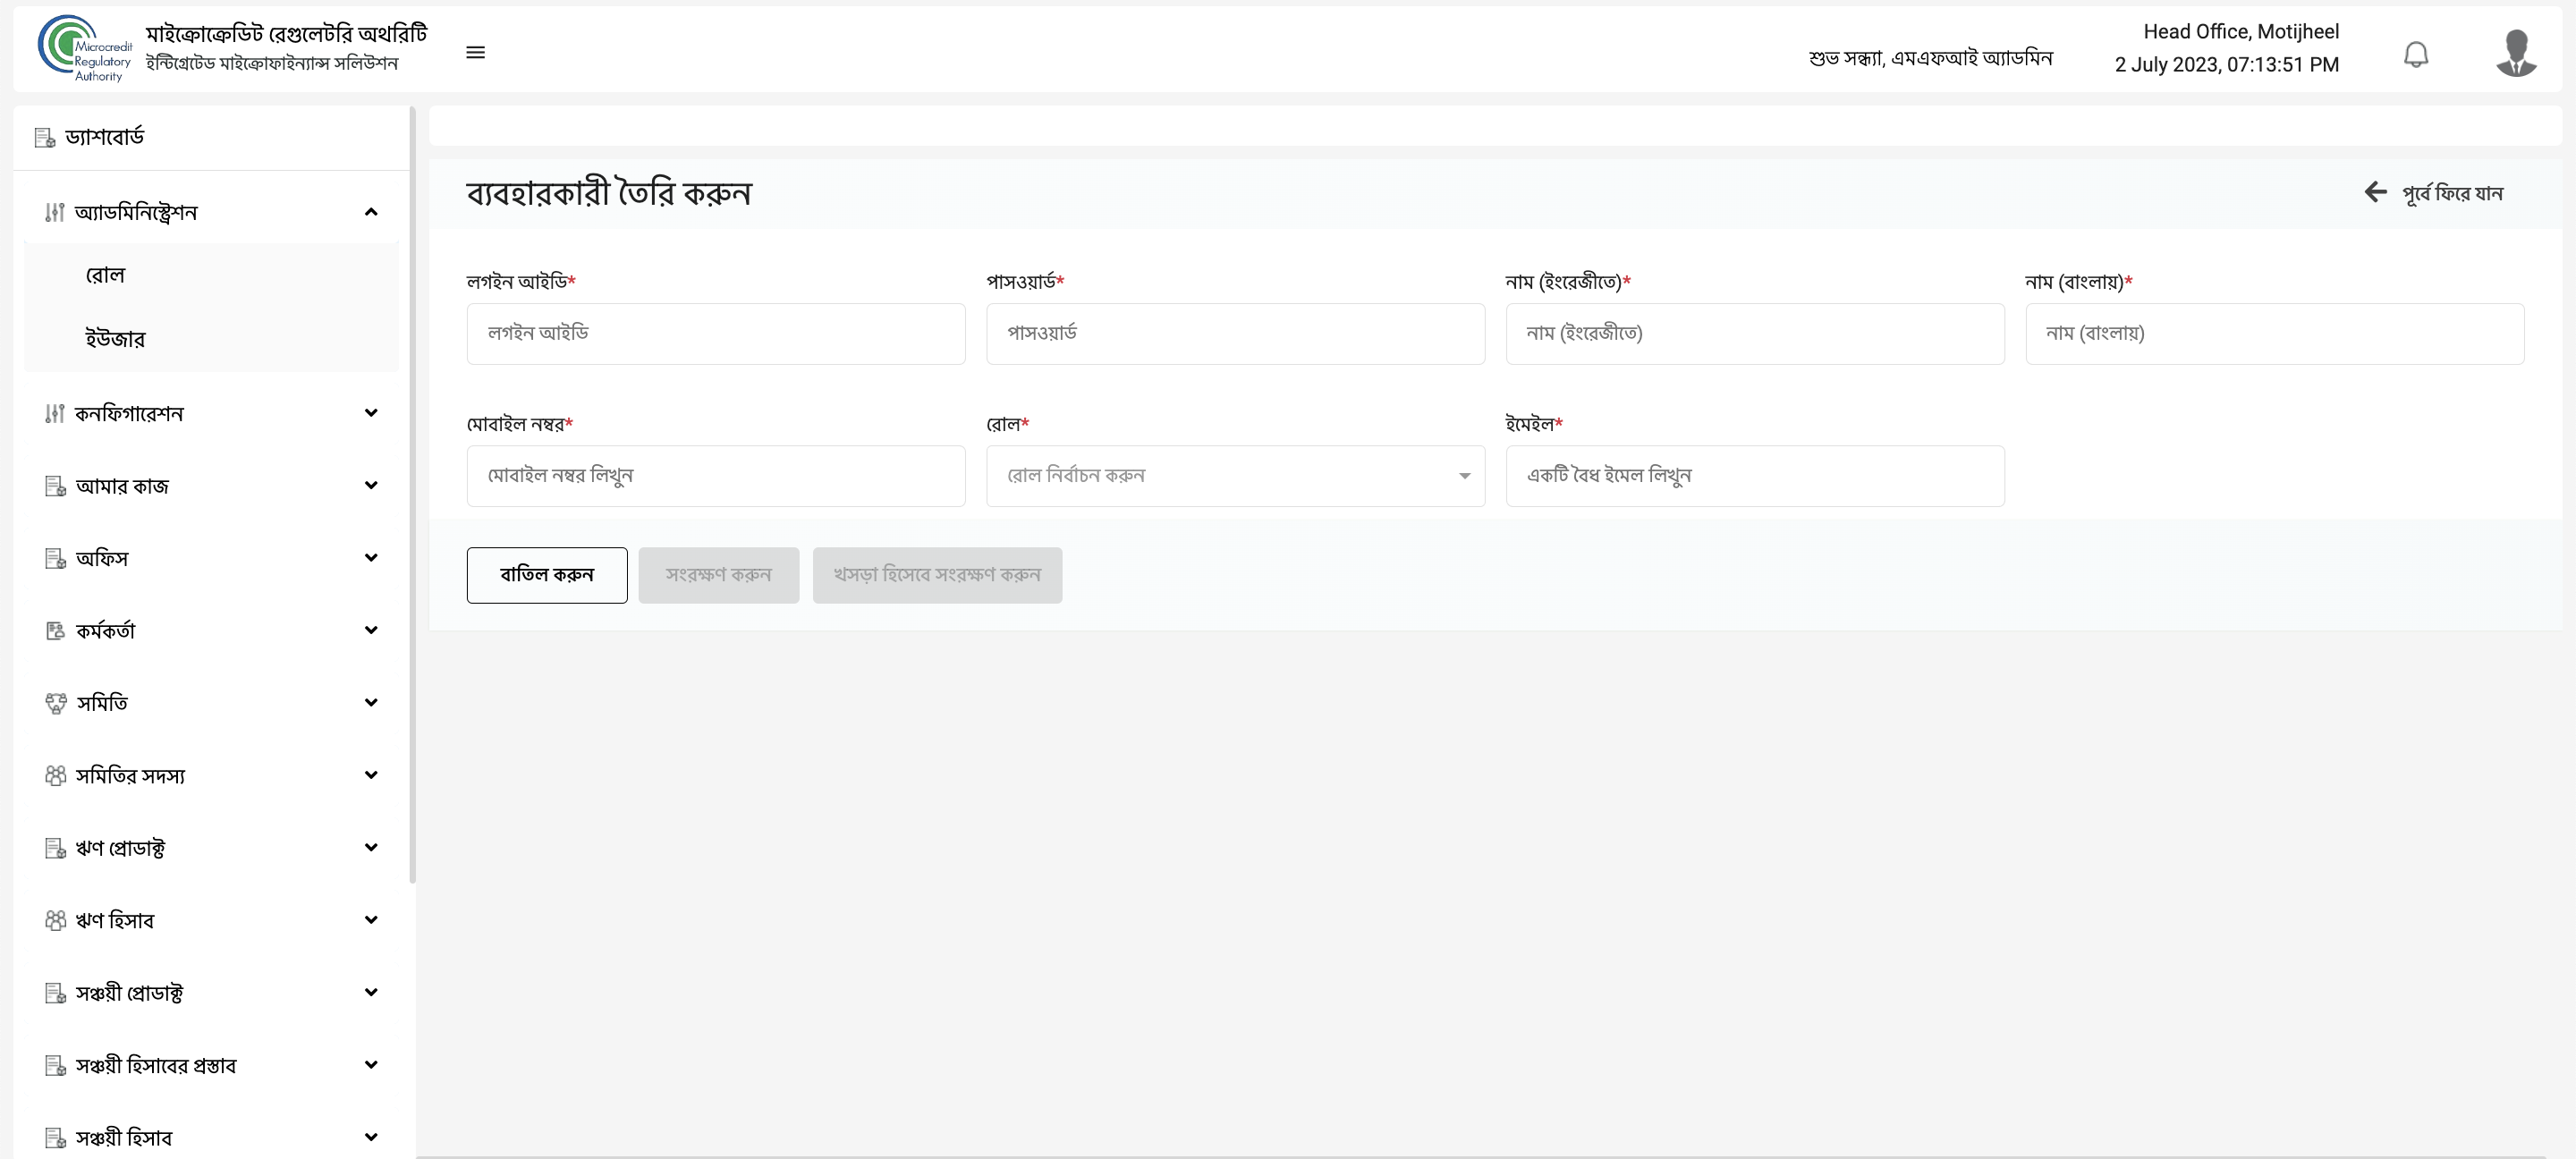This screenshot has height=1159, width=2576.
Task: Expand the কর্মকর্তা chevron
Action: [x=371, y=630]
